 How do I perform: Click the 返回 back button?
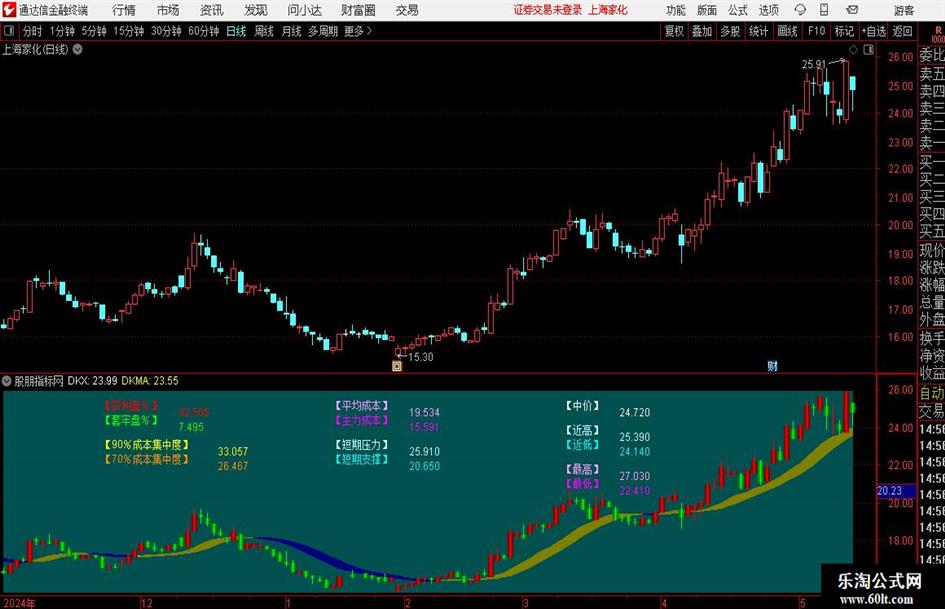(x=902, y=31)
